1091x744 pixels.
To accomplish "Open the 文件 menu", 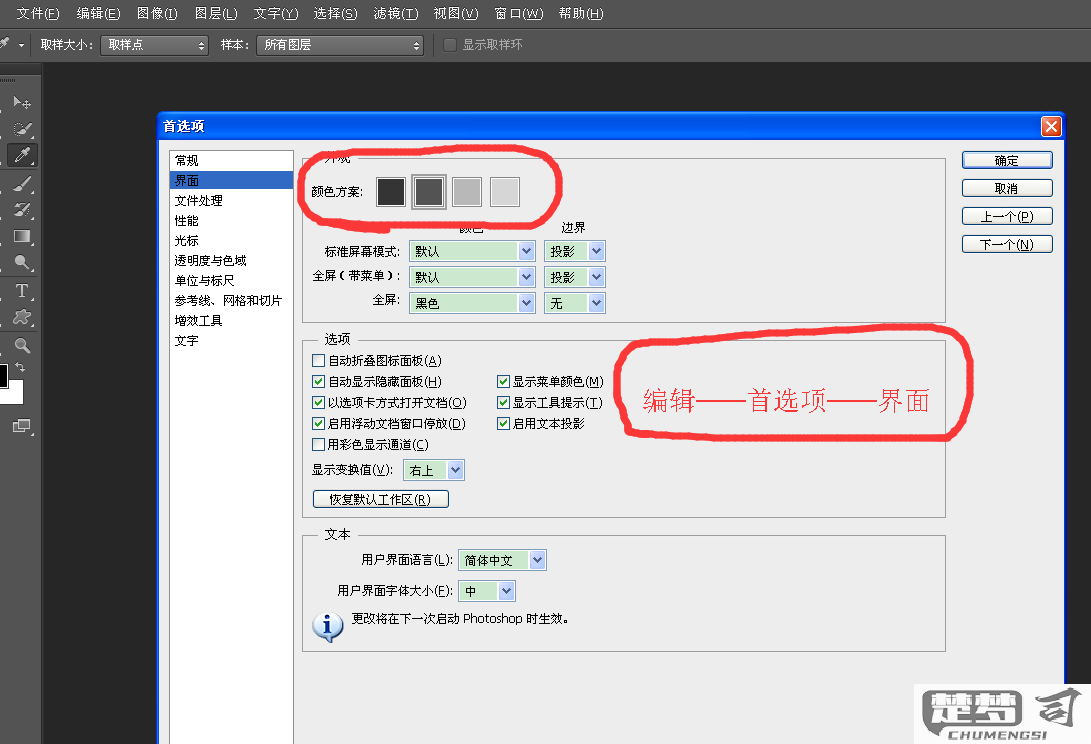I will point(38,13).
